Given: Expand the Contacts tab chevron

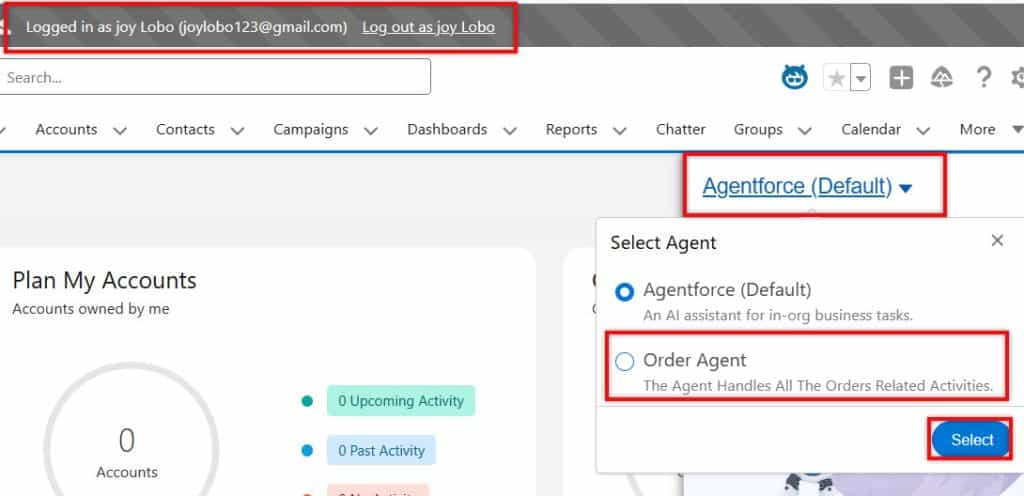Looking at the screenshot, I should click(x=238, y=131).
